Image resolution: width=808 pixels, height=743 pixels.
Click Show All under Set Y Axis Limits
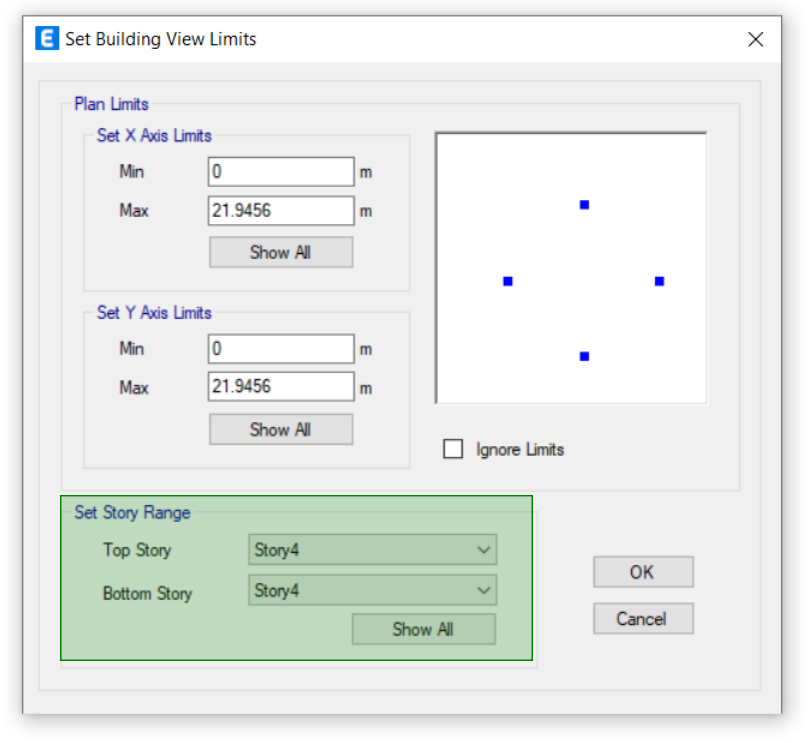pyautogui.click(x=280, y=429)
